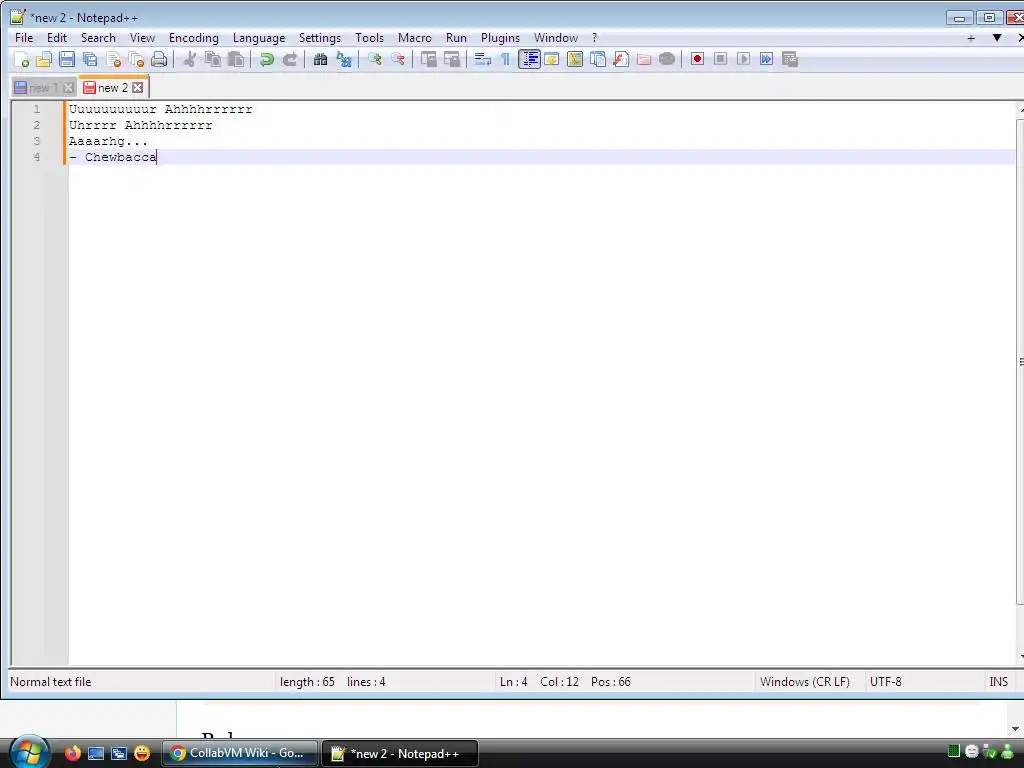Open the Edit menu

coord(57,38)
